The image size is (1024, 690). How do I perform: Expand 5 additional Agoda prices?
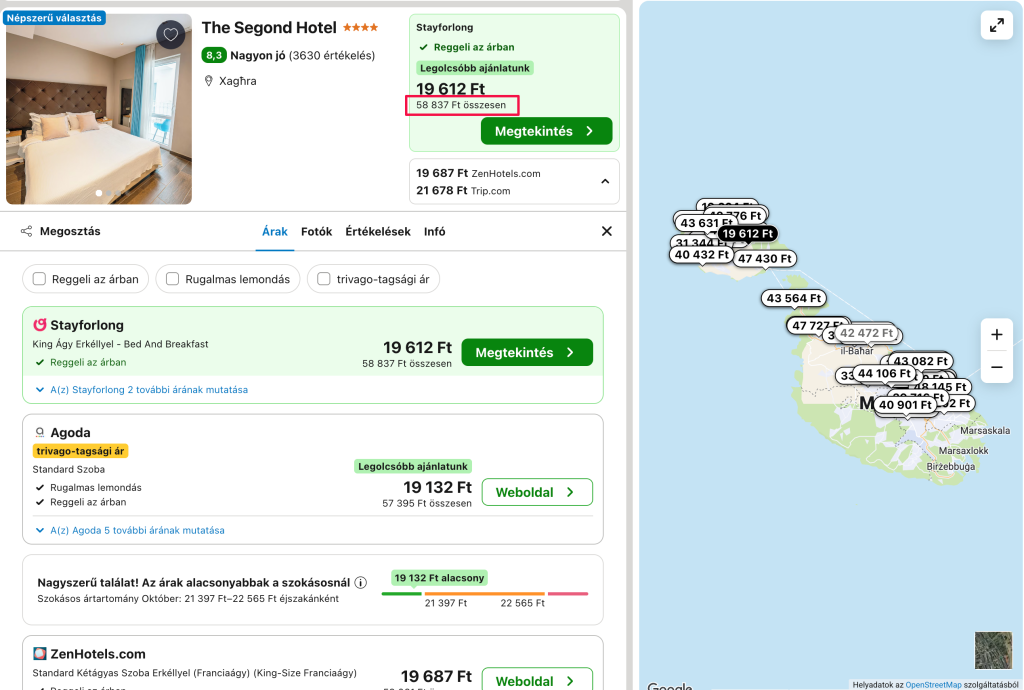click(130, 530)
